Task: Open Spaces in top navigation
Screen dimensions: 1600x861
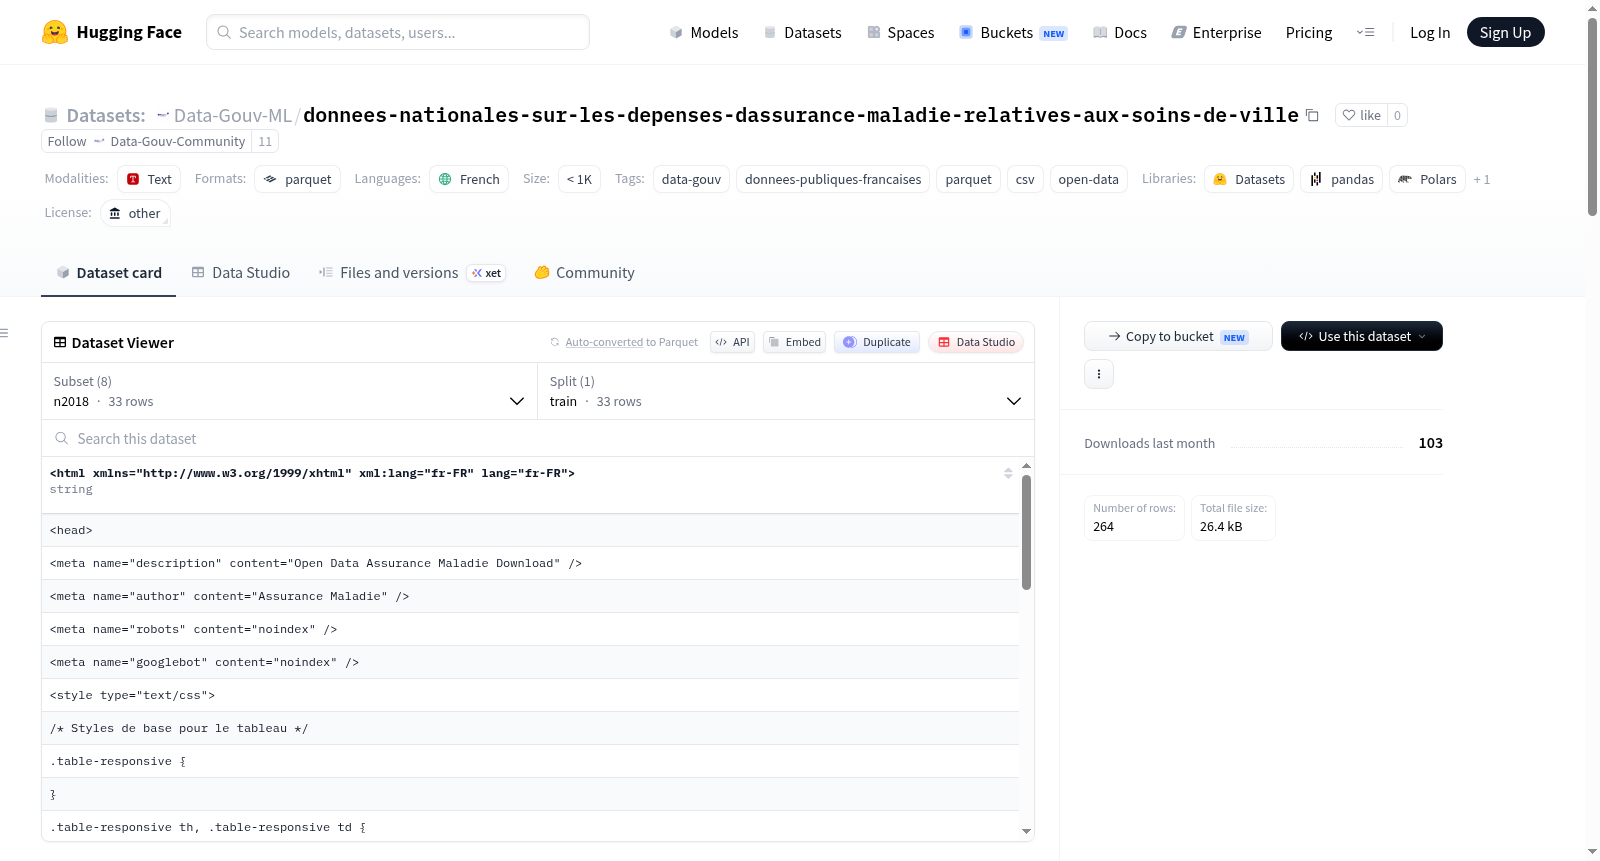Action: (x=901, y=32)
